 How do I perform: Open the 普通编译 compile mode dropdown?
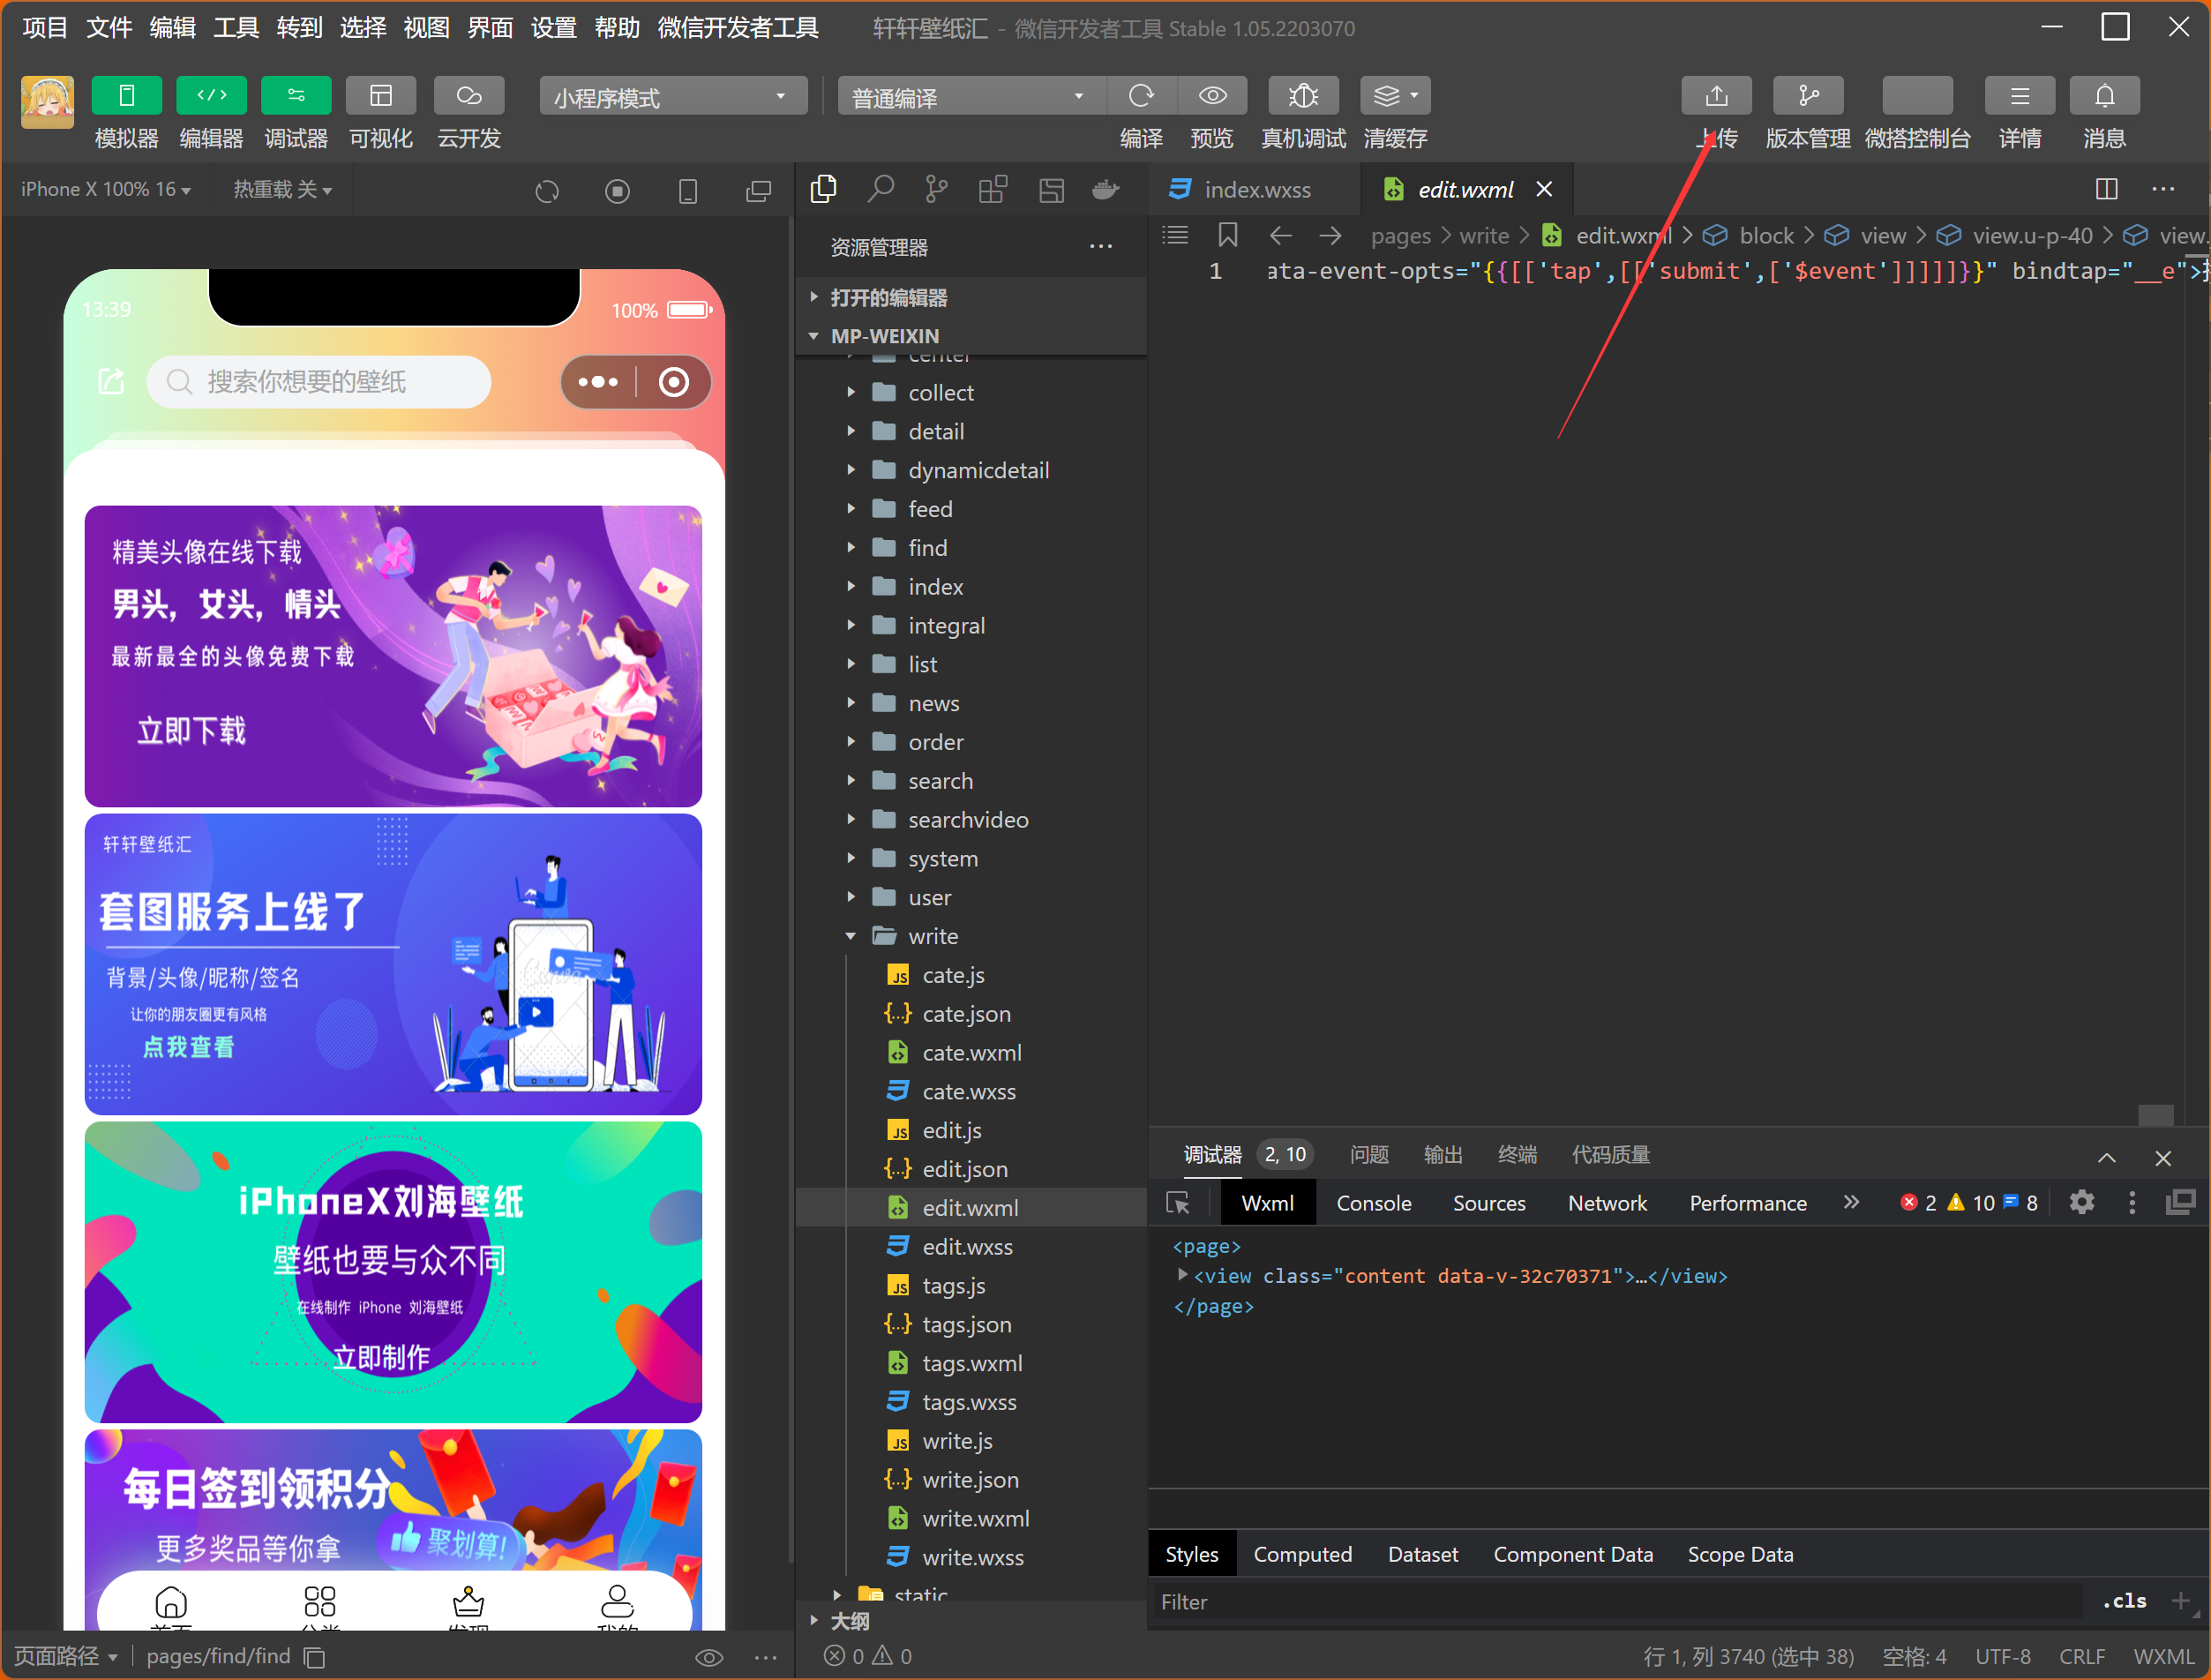pos(971,97)
